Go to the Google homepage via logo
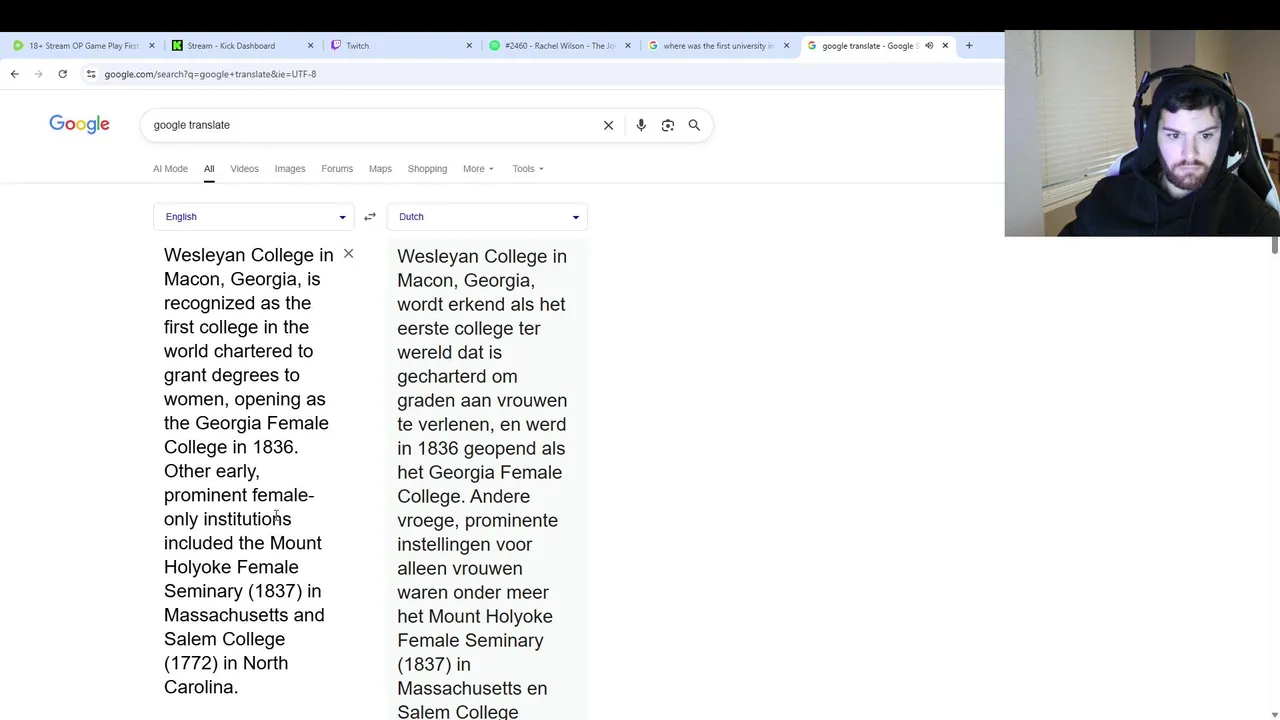Image resolution: width=1280 pixels, height=720 pixels. tap(79, 124)
